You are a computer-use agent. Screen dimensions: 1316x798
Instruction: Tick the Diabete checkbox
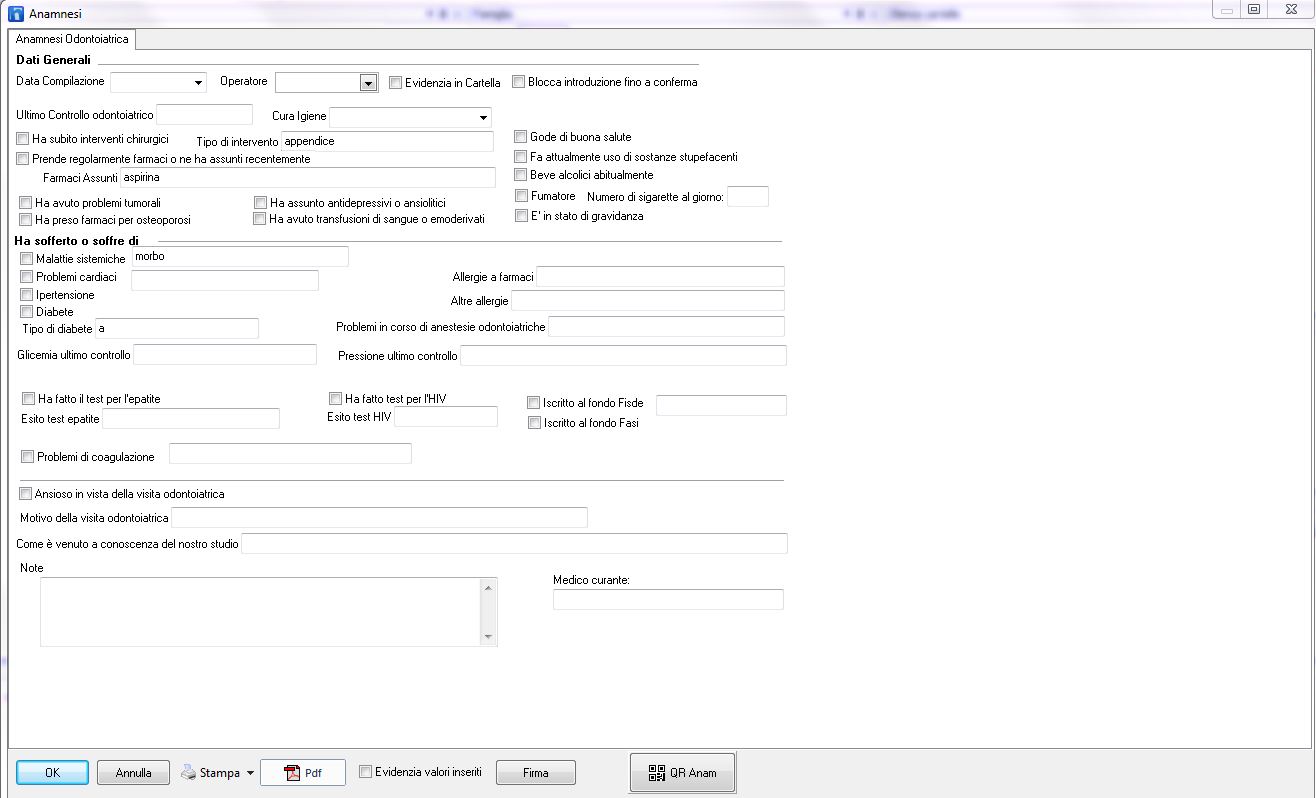pyautogui.click(x=27, y=312)
